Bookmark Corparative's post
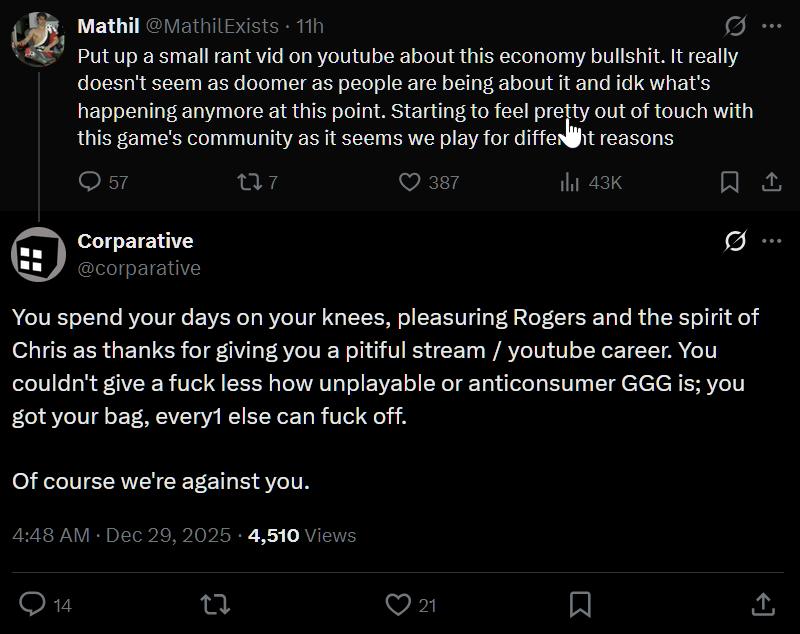The height and width of the screenshot is (634, 800). point(580,604)
